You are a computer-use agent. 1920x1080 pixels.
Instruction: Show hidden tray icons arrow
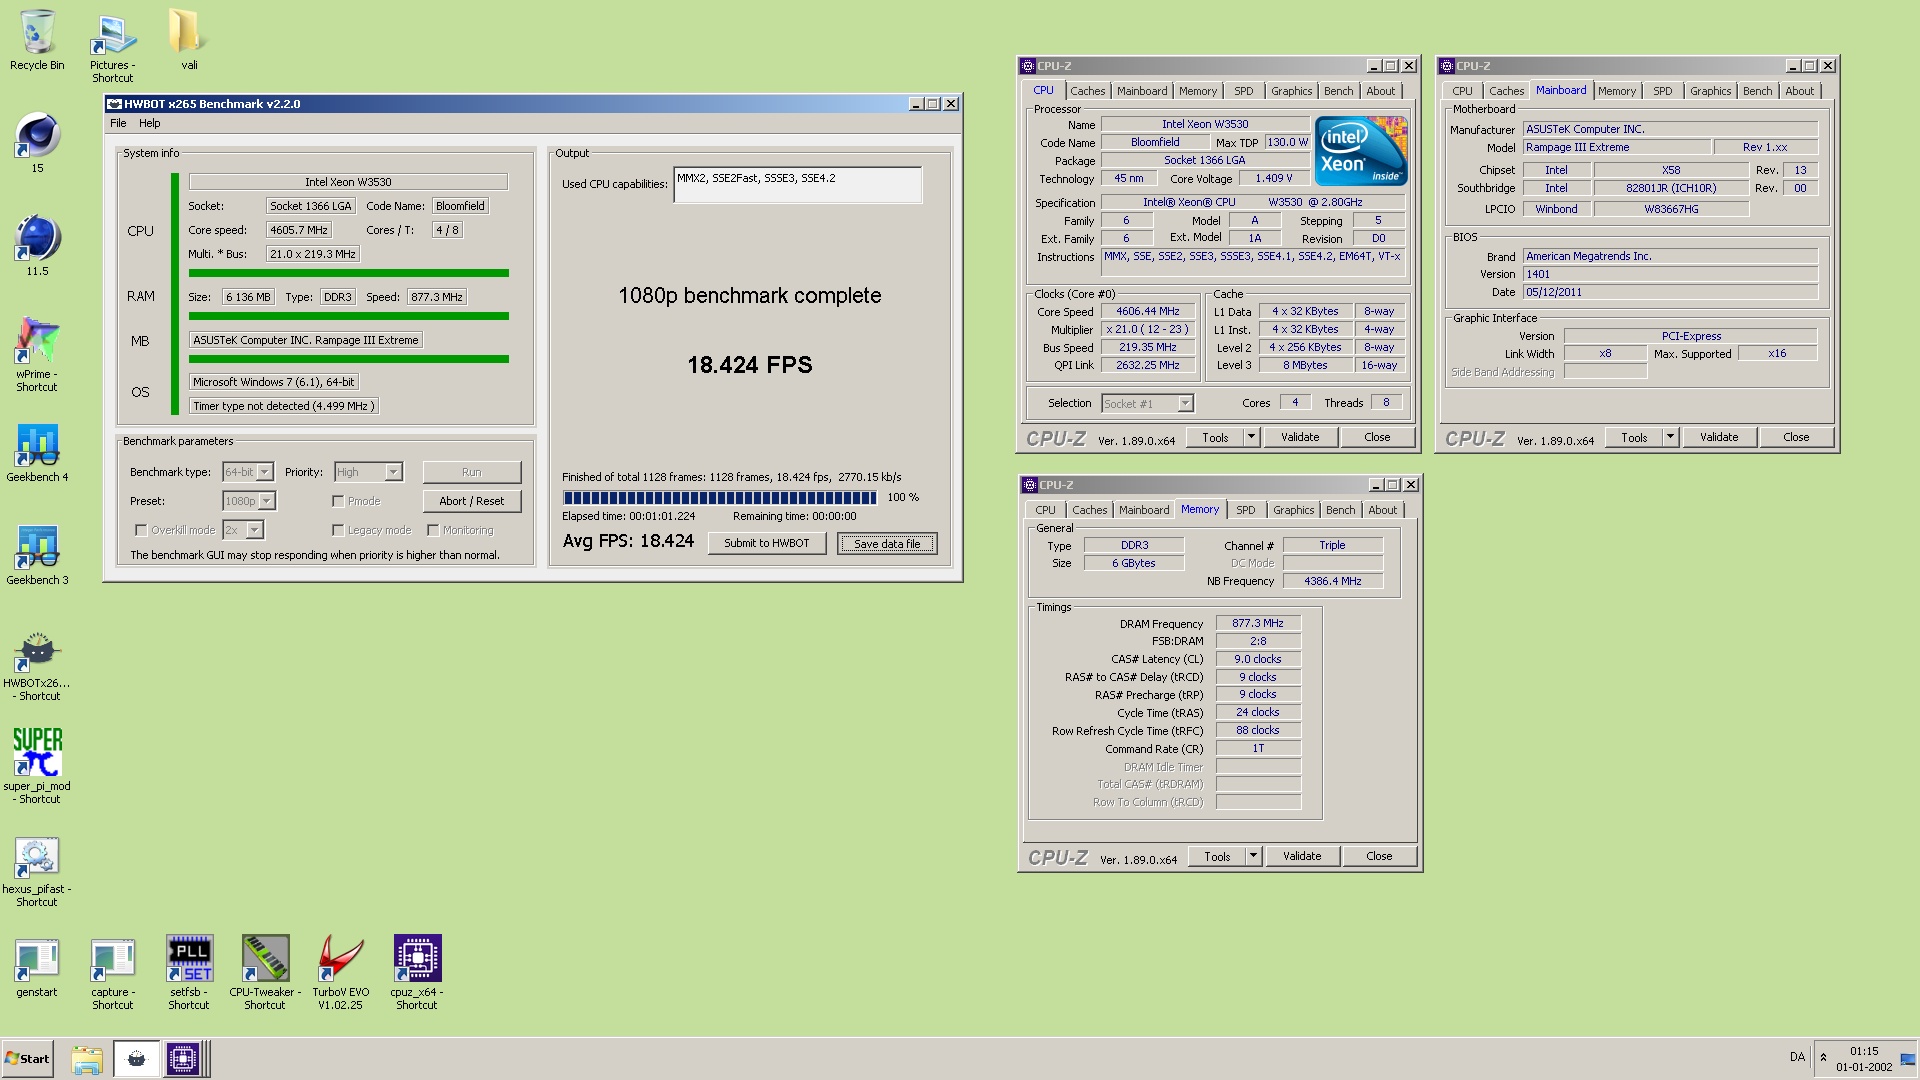tap(1823, 1058)
